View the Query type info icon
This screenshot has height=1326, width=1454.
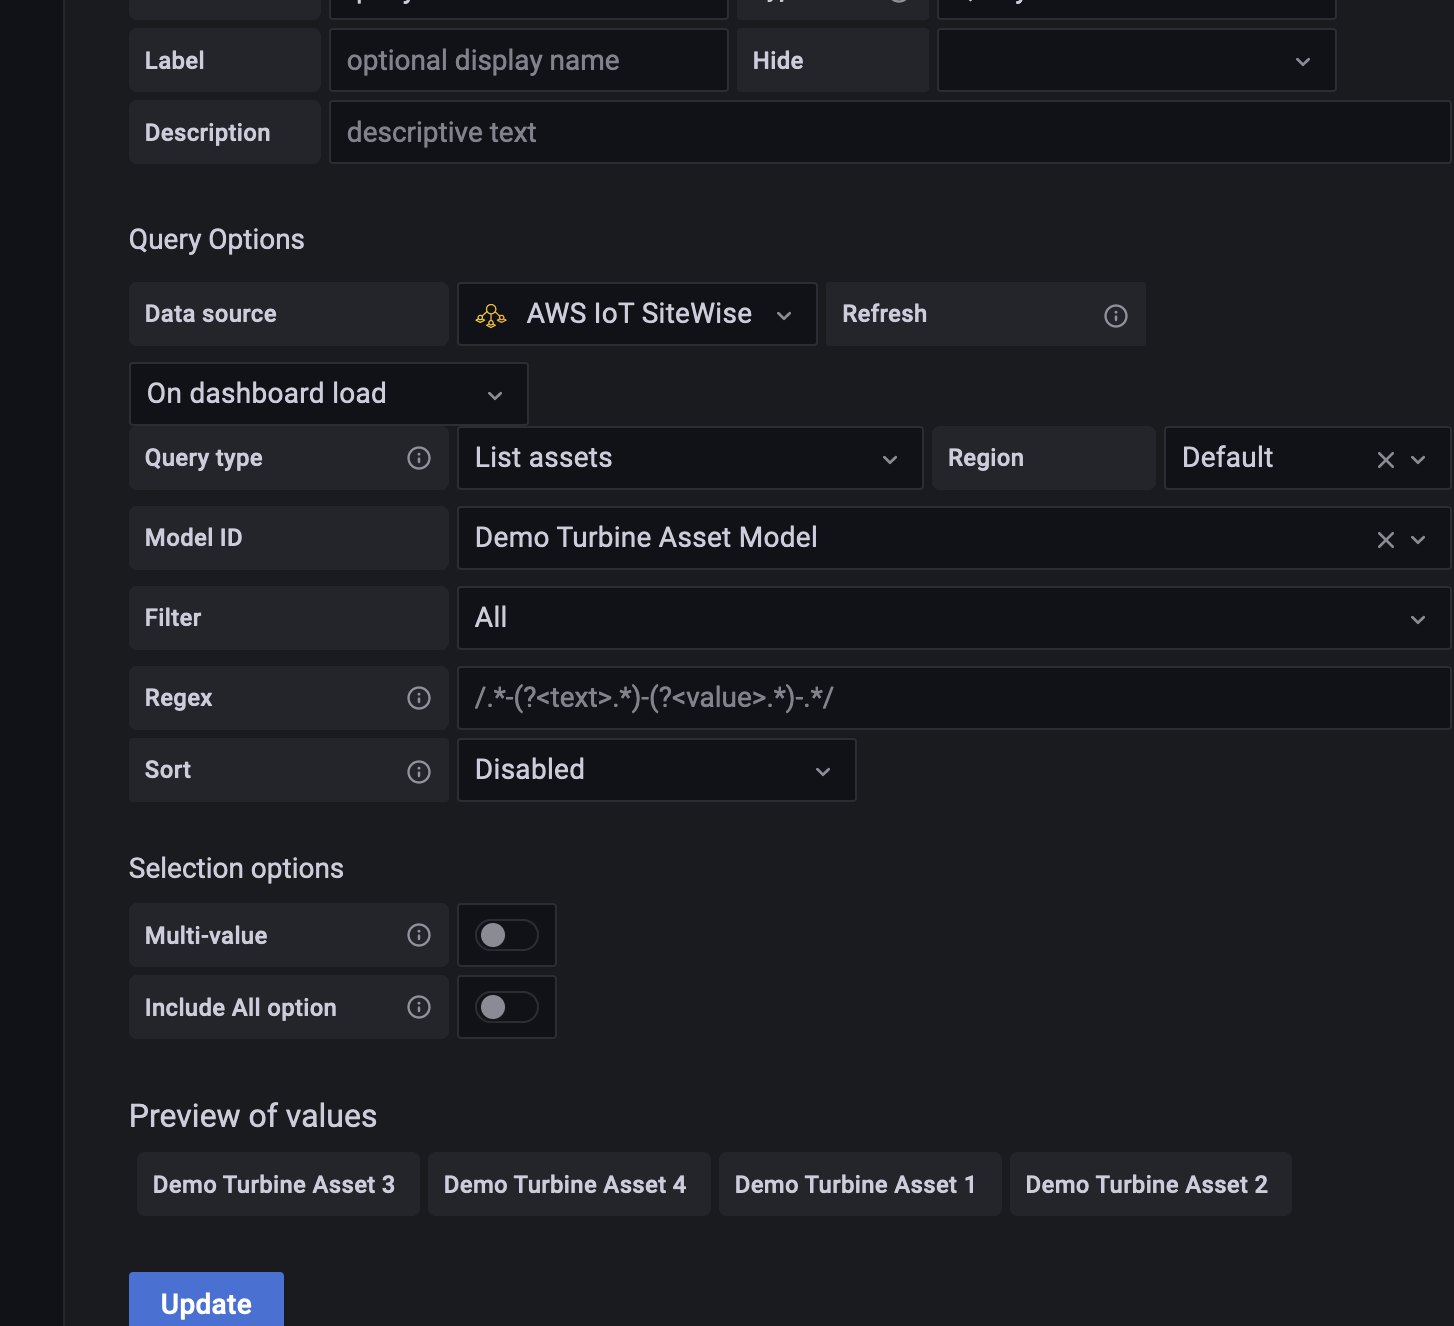419,458
